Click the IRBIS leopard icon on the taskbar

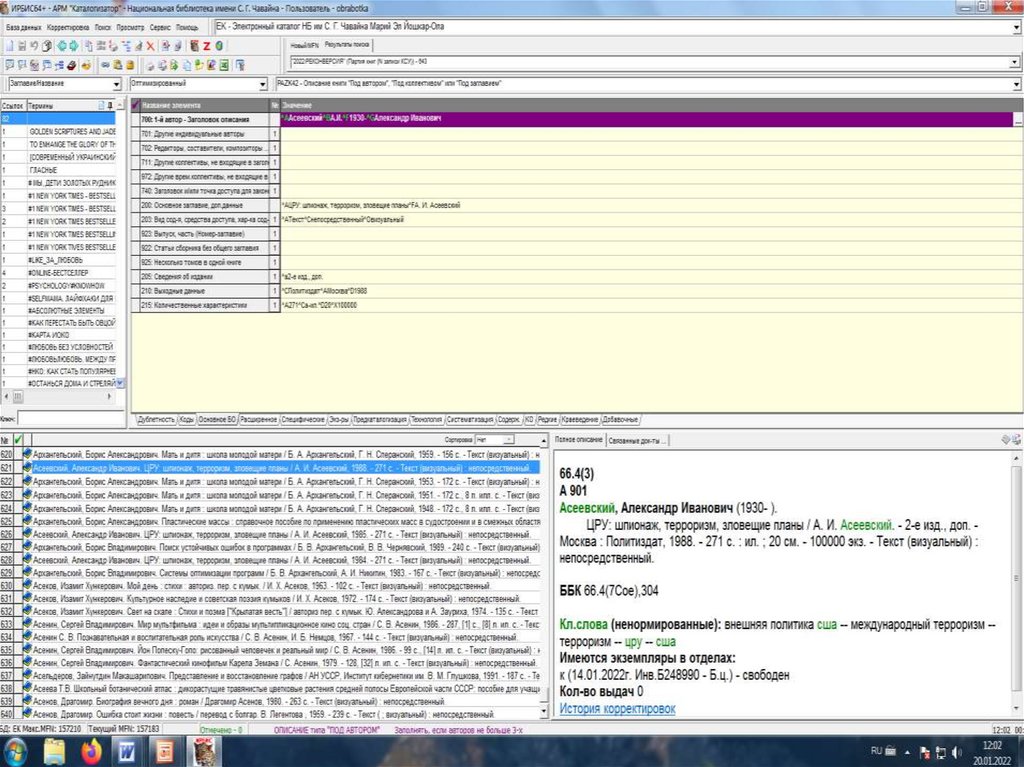[x=204, y=751]
